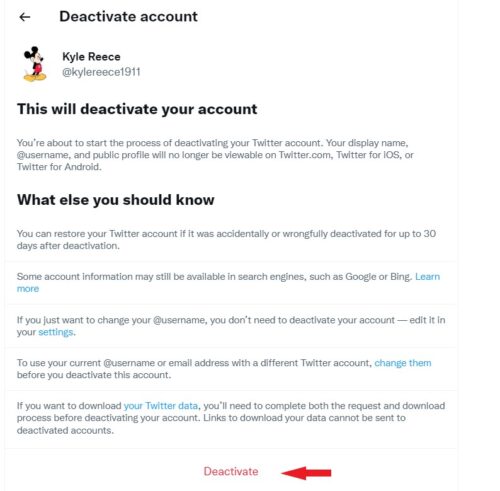This screenshot has width=500, height=491.
Task: Go back using the left arrow icon
Action: (x=25, y=17)
